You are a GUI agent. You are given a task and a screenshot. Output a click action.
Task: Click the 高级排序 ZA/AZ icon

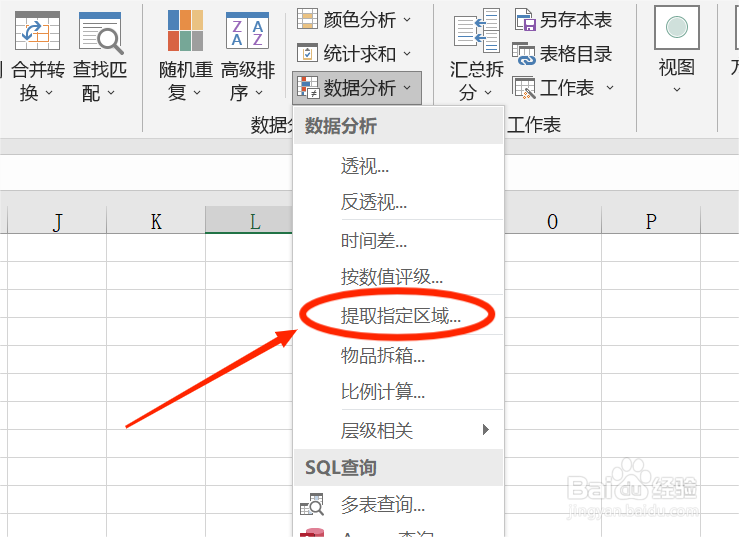pos(247,31)
